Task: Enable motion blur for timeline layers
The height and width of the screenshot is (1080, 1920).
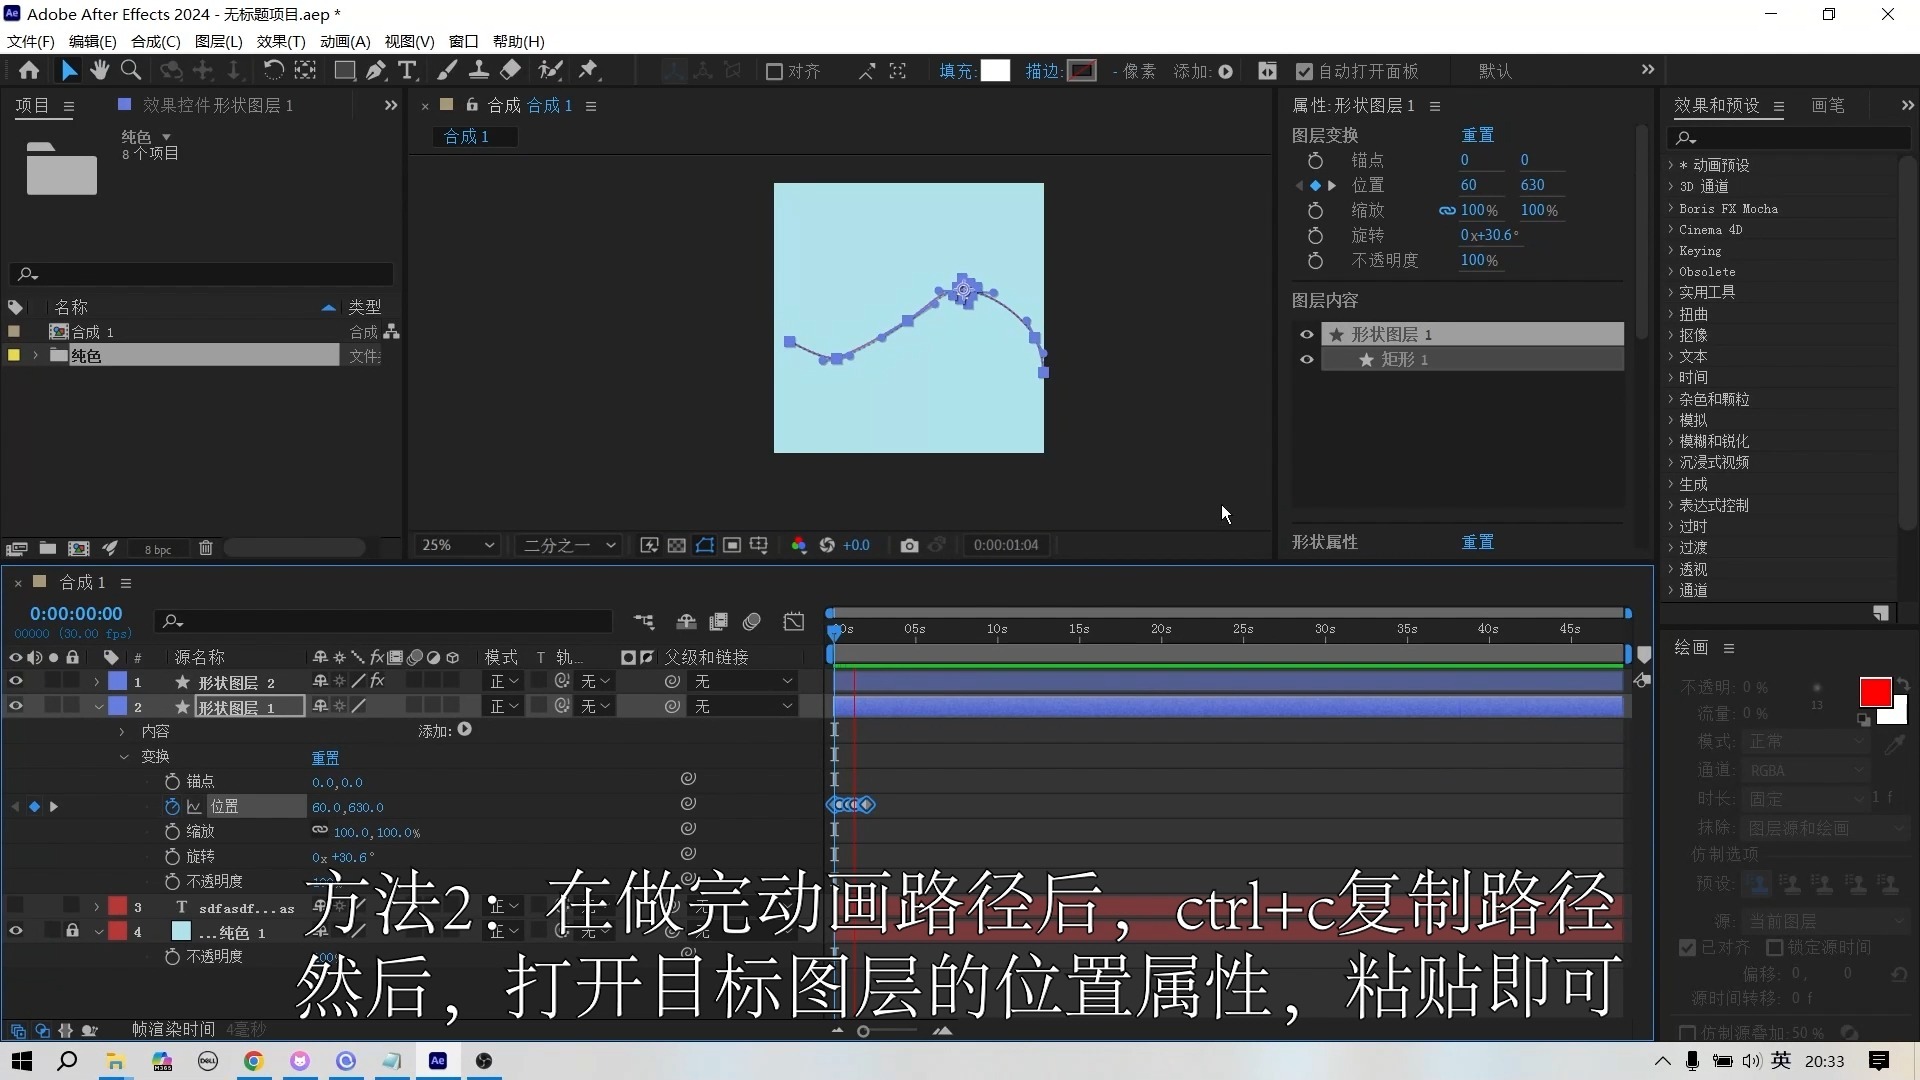Action: tap(752, 622)
